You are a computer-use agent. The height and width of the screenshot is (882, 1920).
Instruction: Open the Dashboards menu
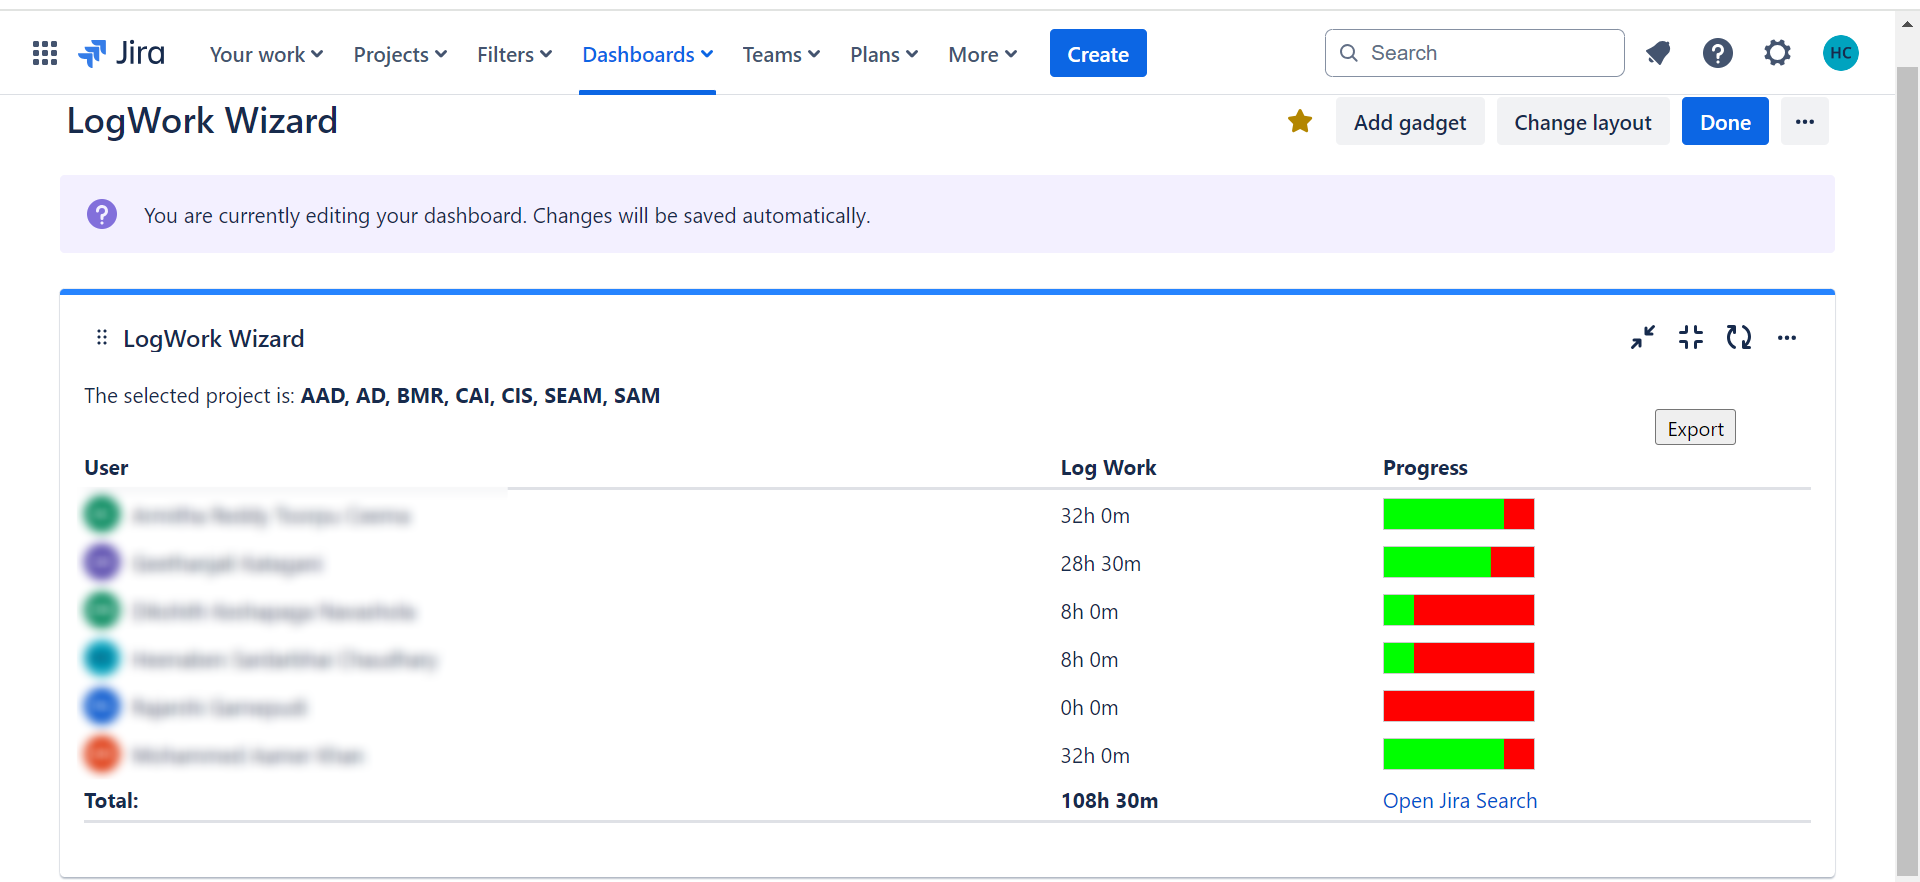pyautogui.click(x=647, y=55)
